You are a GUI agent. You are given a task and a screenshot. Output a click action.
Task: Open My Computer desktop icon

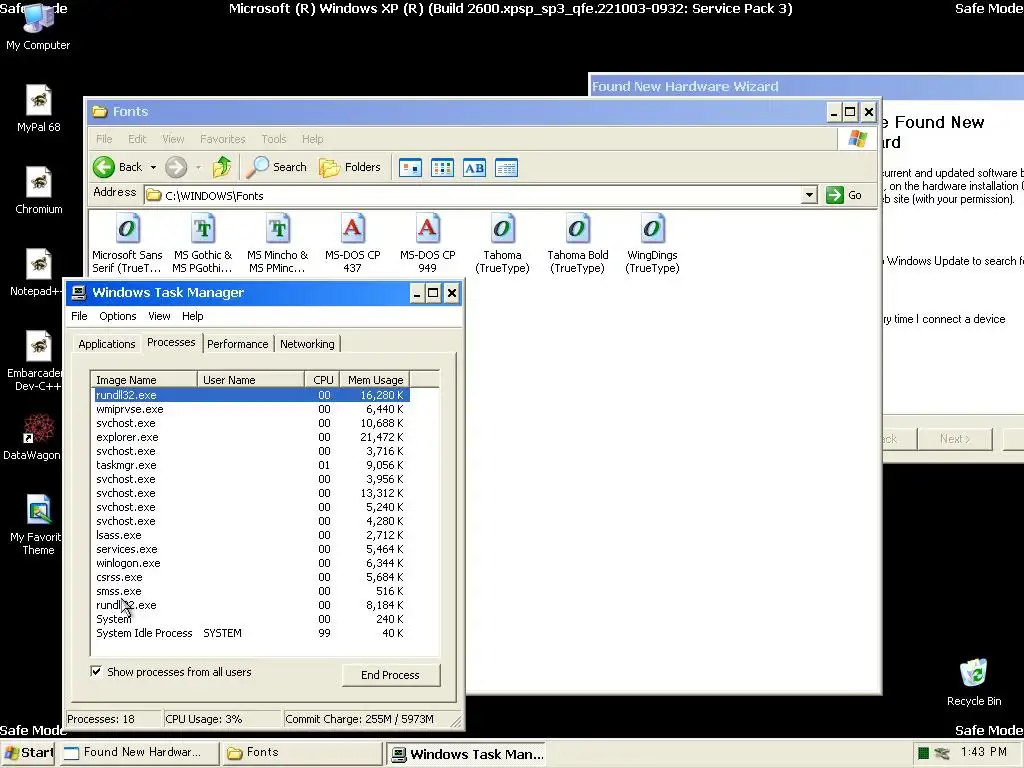38,26
